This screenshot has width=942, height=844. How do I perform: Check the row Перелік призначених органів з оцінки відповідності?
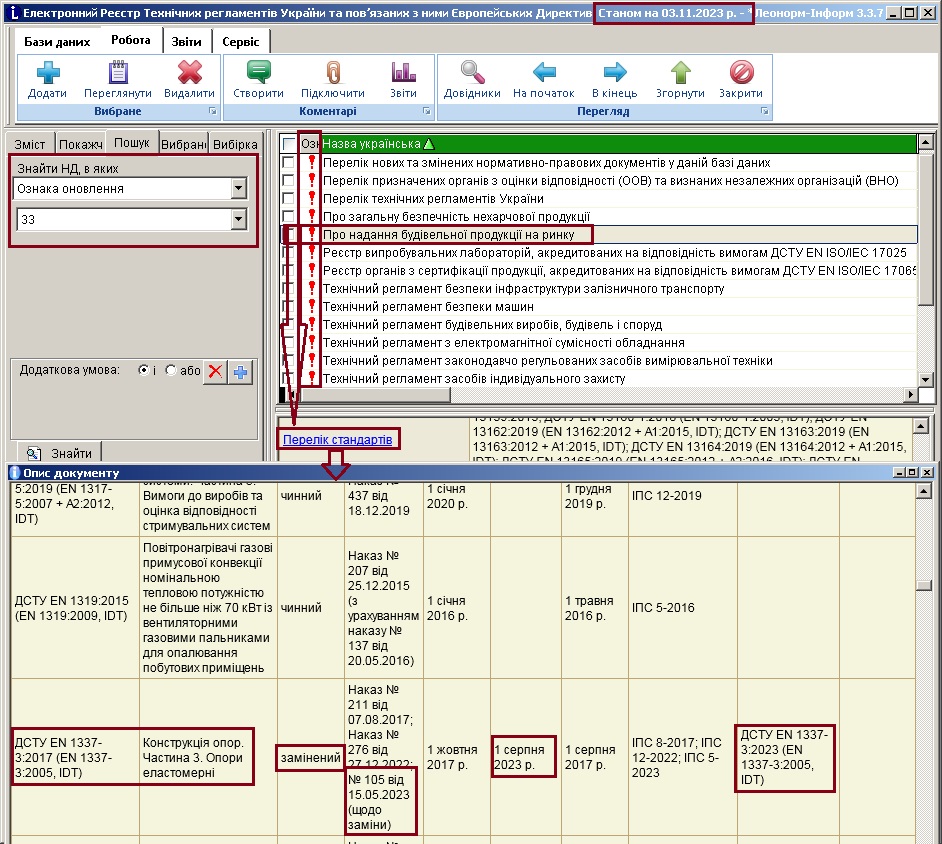tap(288, 180)
